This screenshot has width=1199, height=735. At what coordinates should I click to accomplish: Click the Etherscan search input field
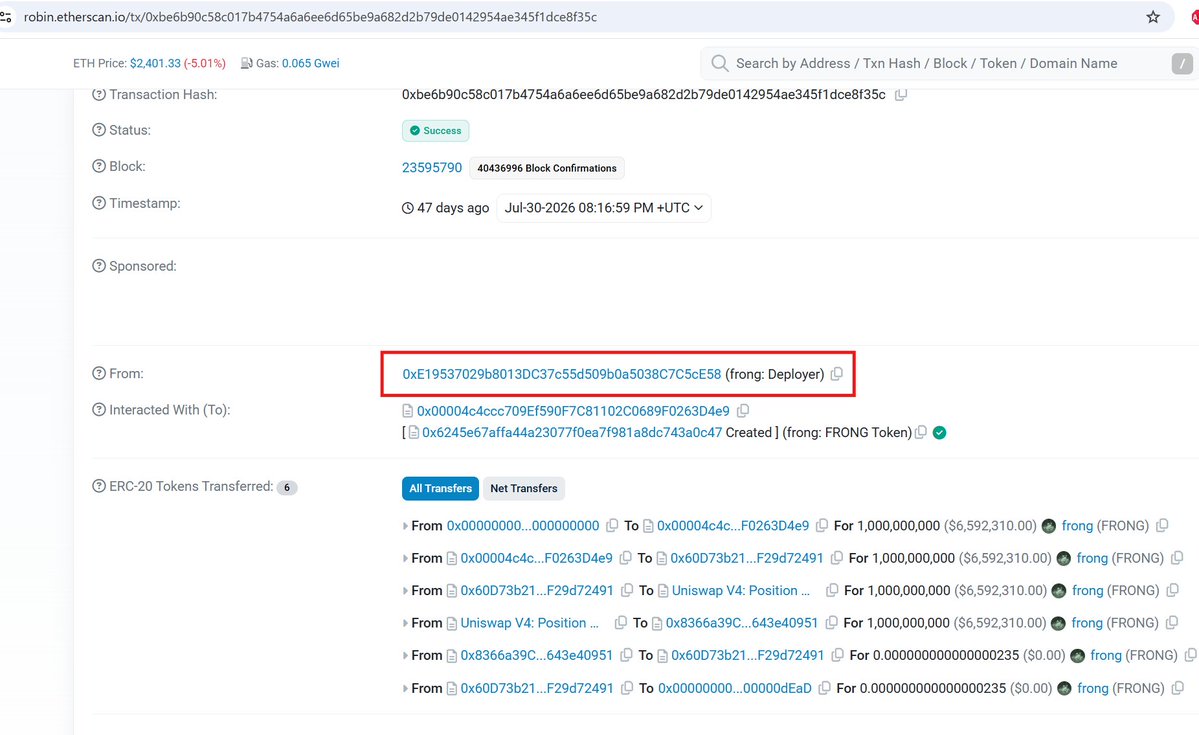pos(948,63)
